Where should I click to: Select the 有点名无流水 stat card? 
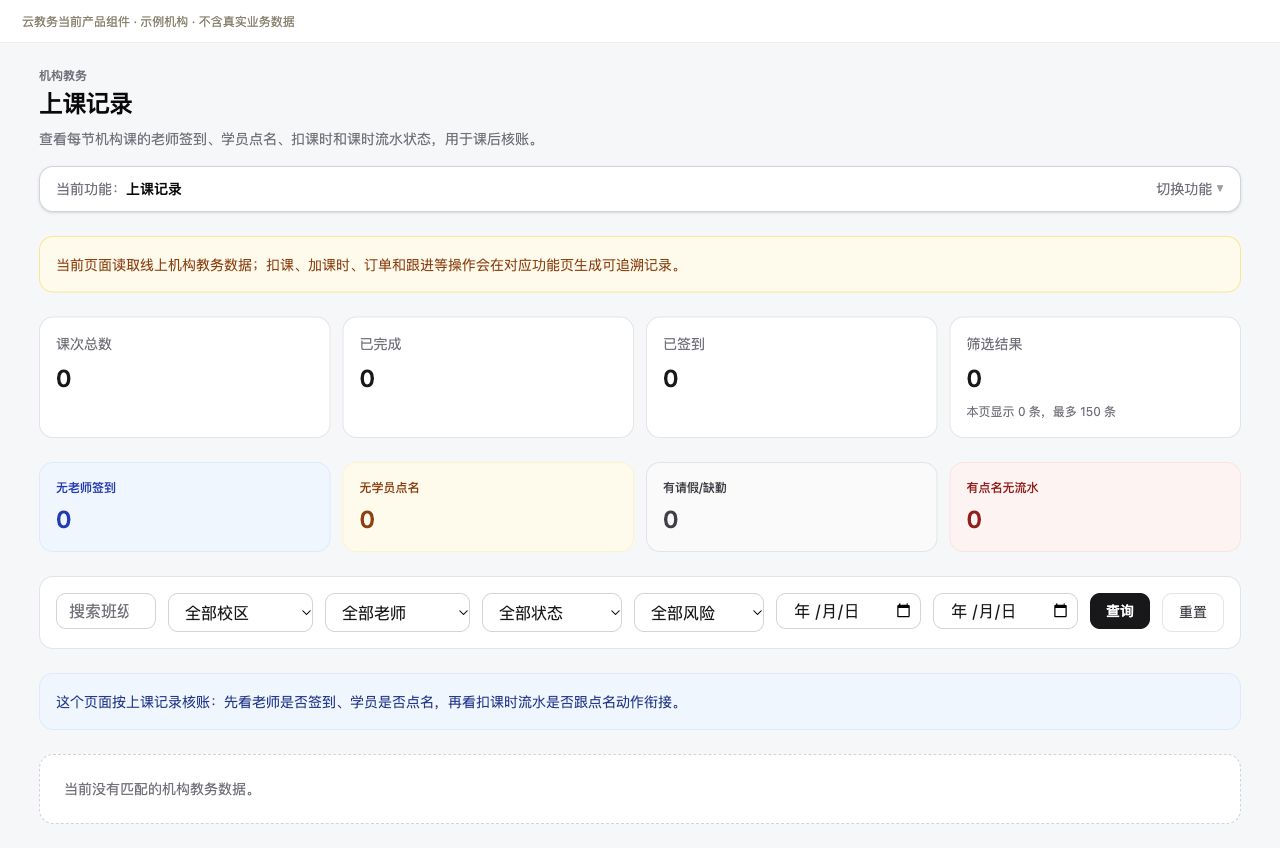pyautogui.click(x=1095, y=507)
